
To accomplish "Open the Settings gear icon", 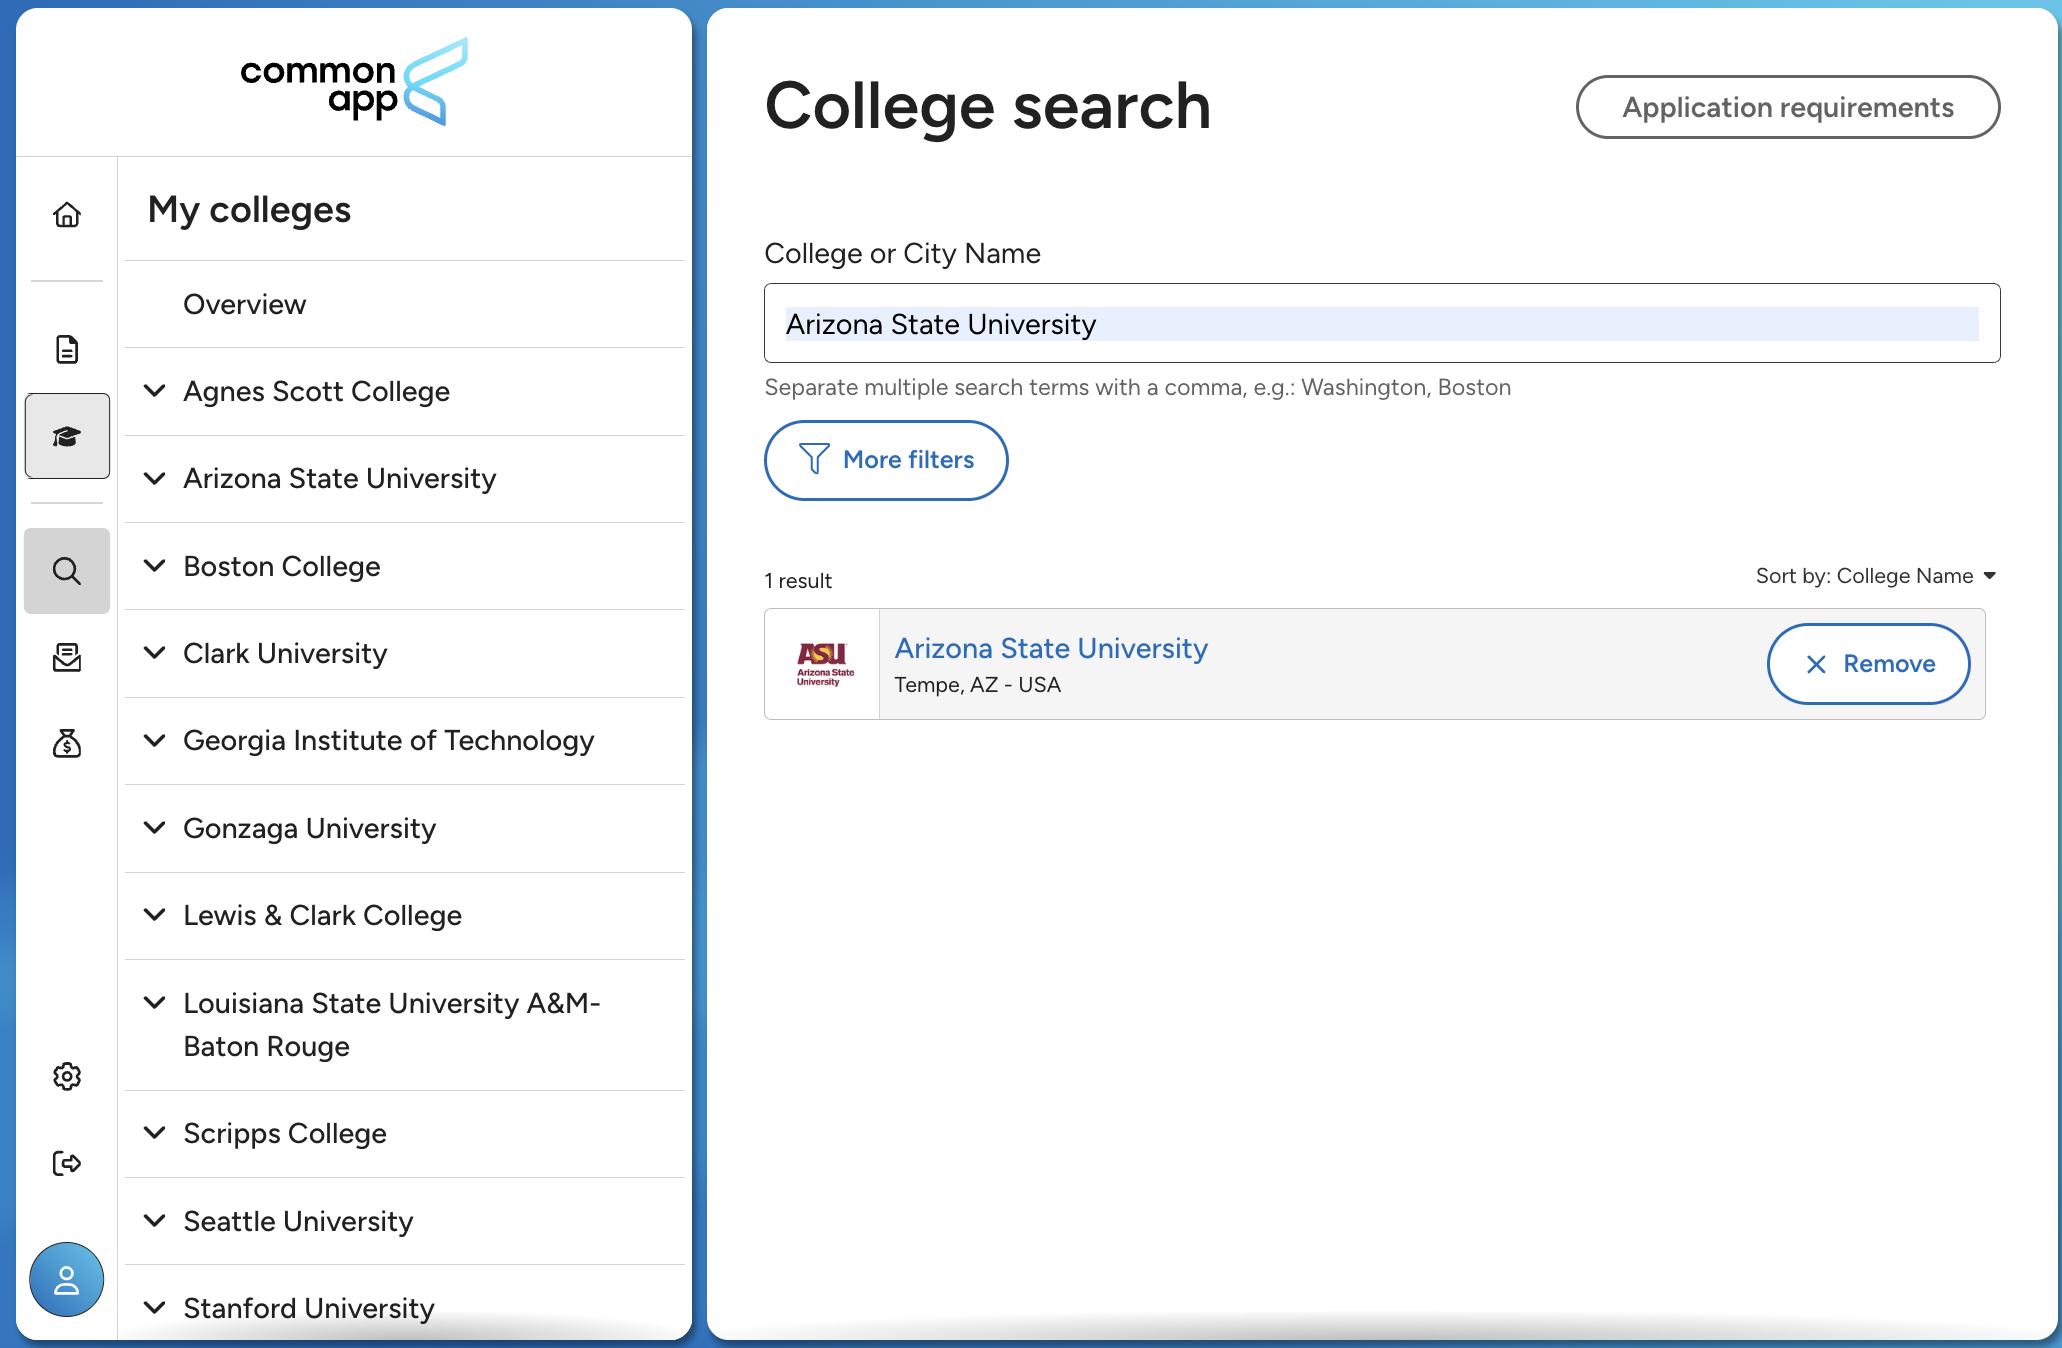I will (66, 1076).
